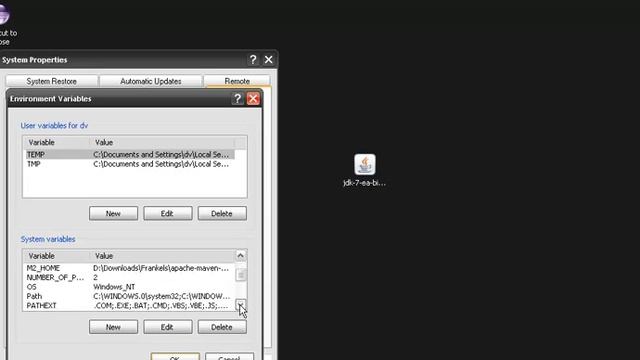Click the help button in System Properties

pos(253,60)
